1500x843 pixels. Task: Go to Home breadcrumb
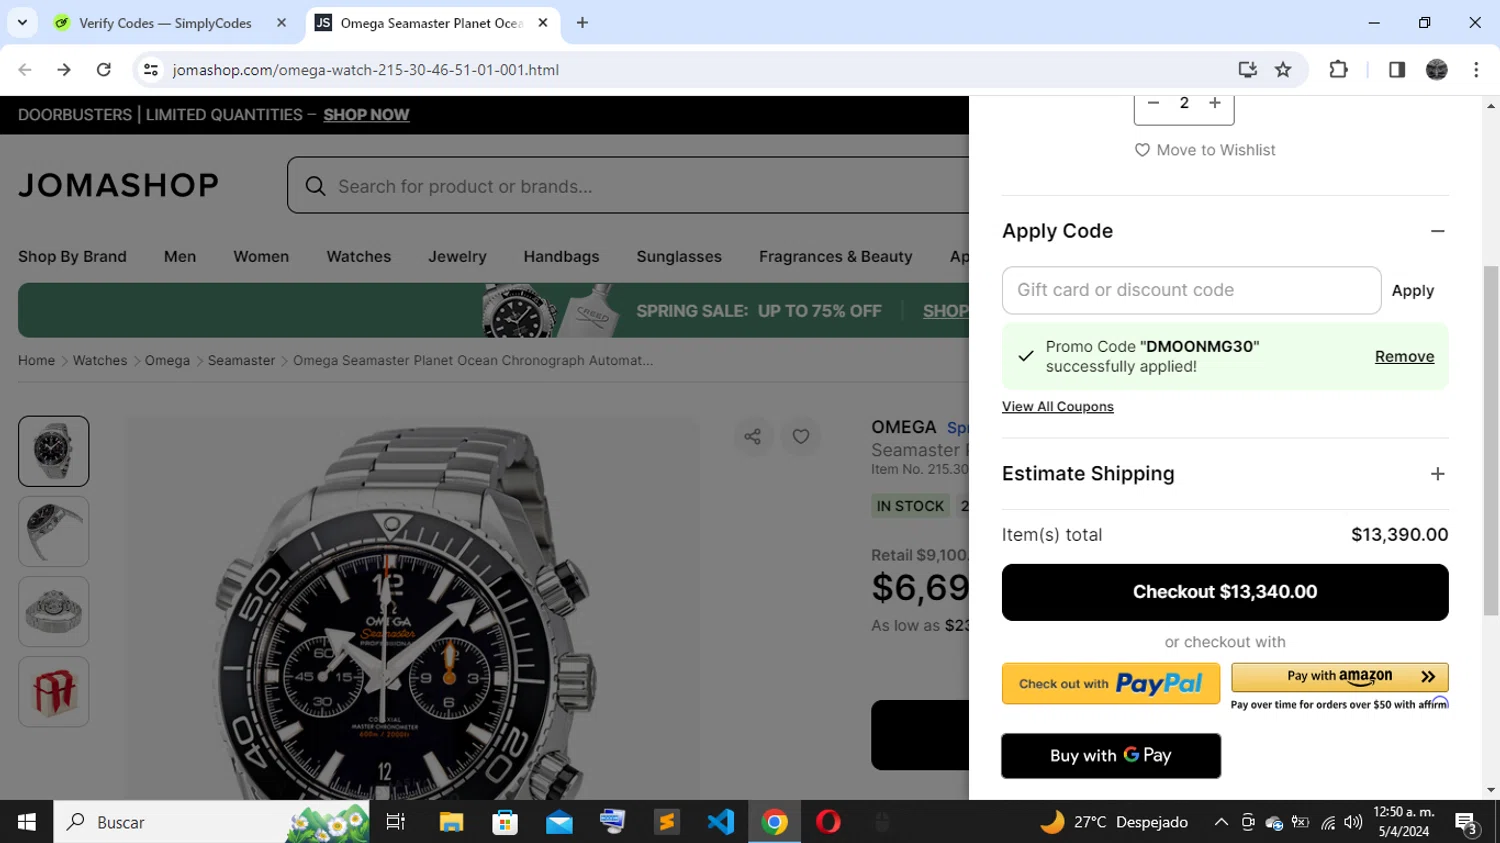pos(36,360)
